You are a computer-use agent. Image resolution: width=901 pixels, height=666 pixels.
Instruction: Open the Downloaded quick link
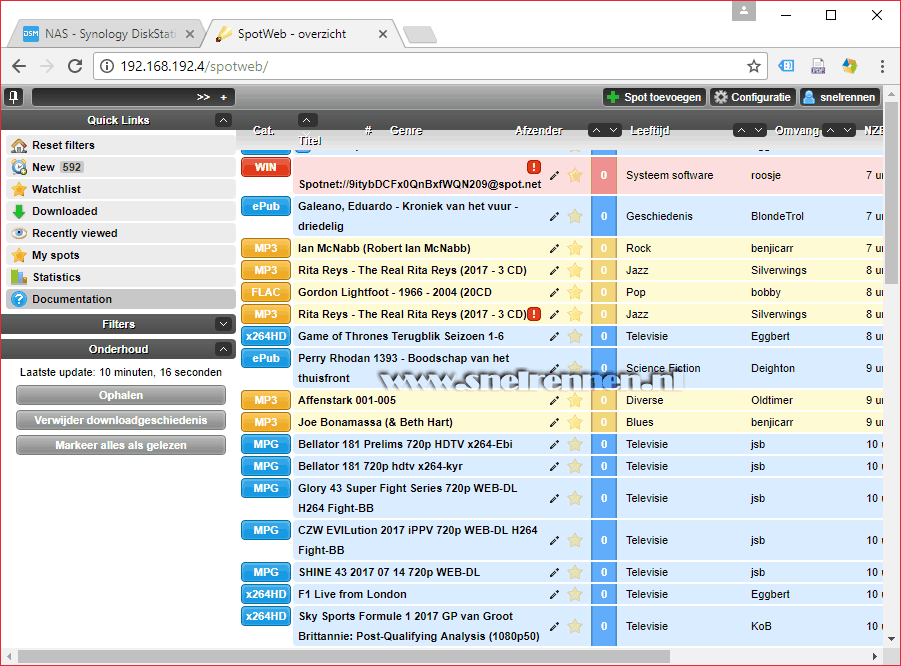pos(121,211)
